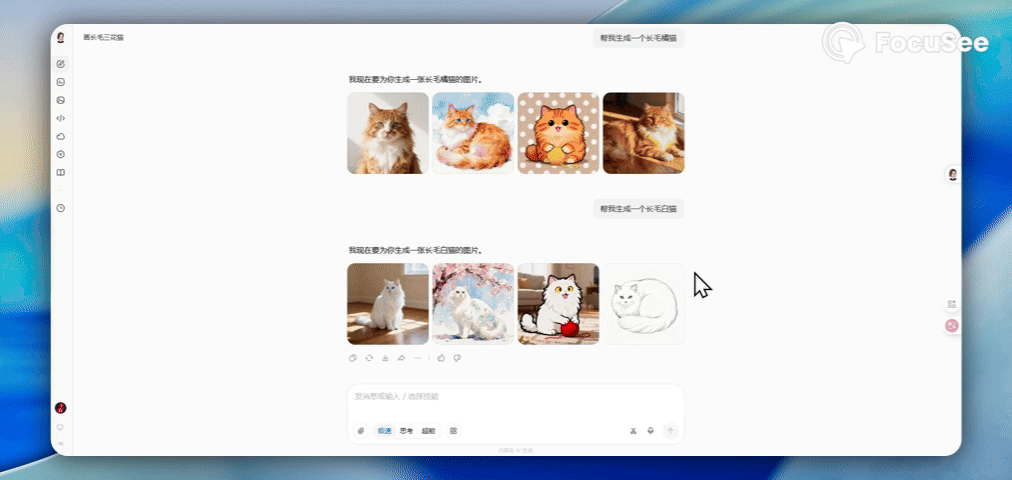
Task: Click text 我现在要为你生成一张长毛白猫的图片
Action: coord(416,250)
